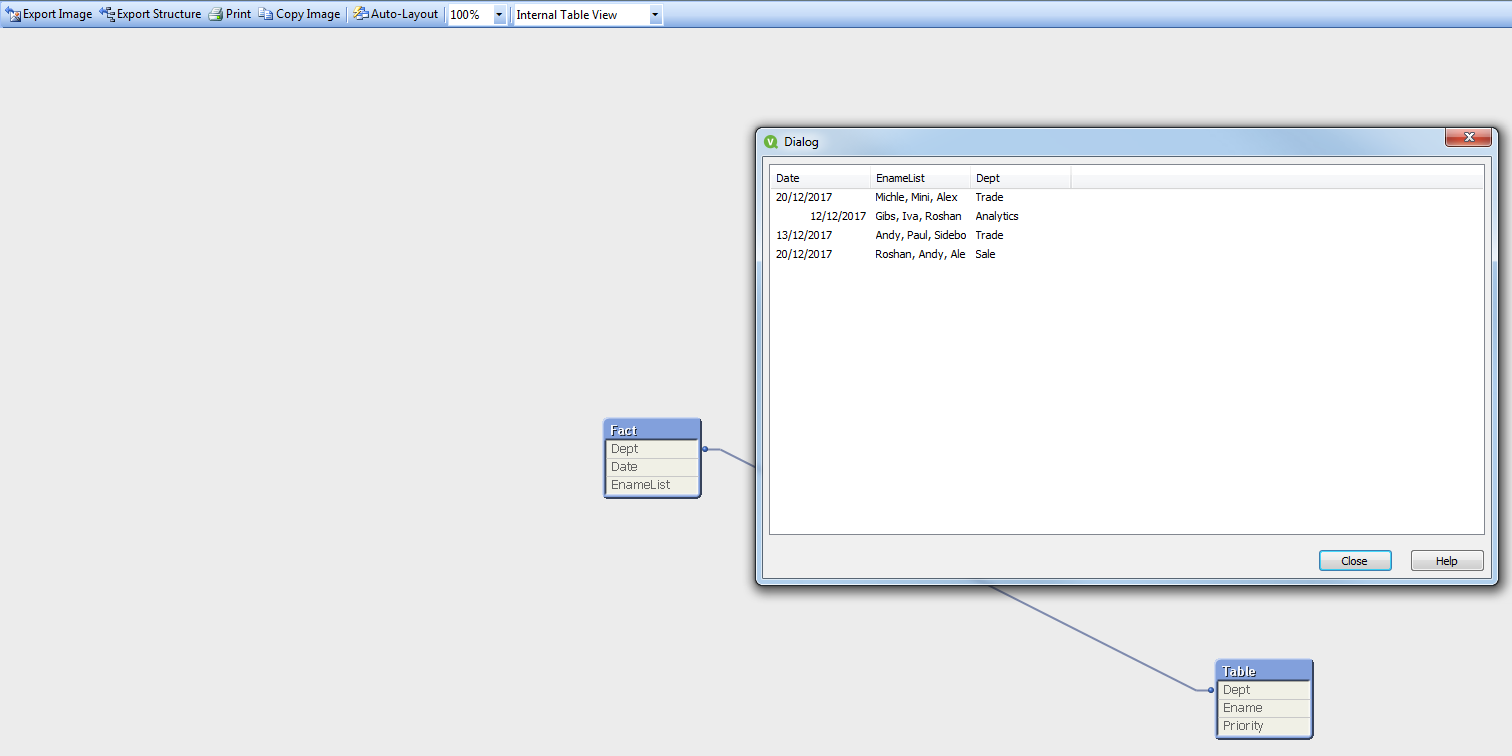Select the 13/12/2017 date cell

[x=804, y=235]
